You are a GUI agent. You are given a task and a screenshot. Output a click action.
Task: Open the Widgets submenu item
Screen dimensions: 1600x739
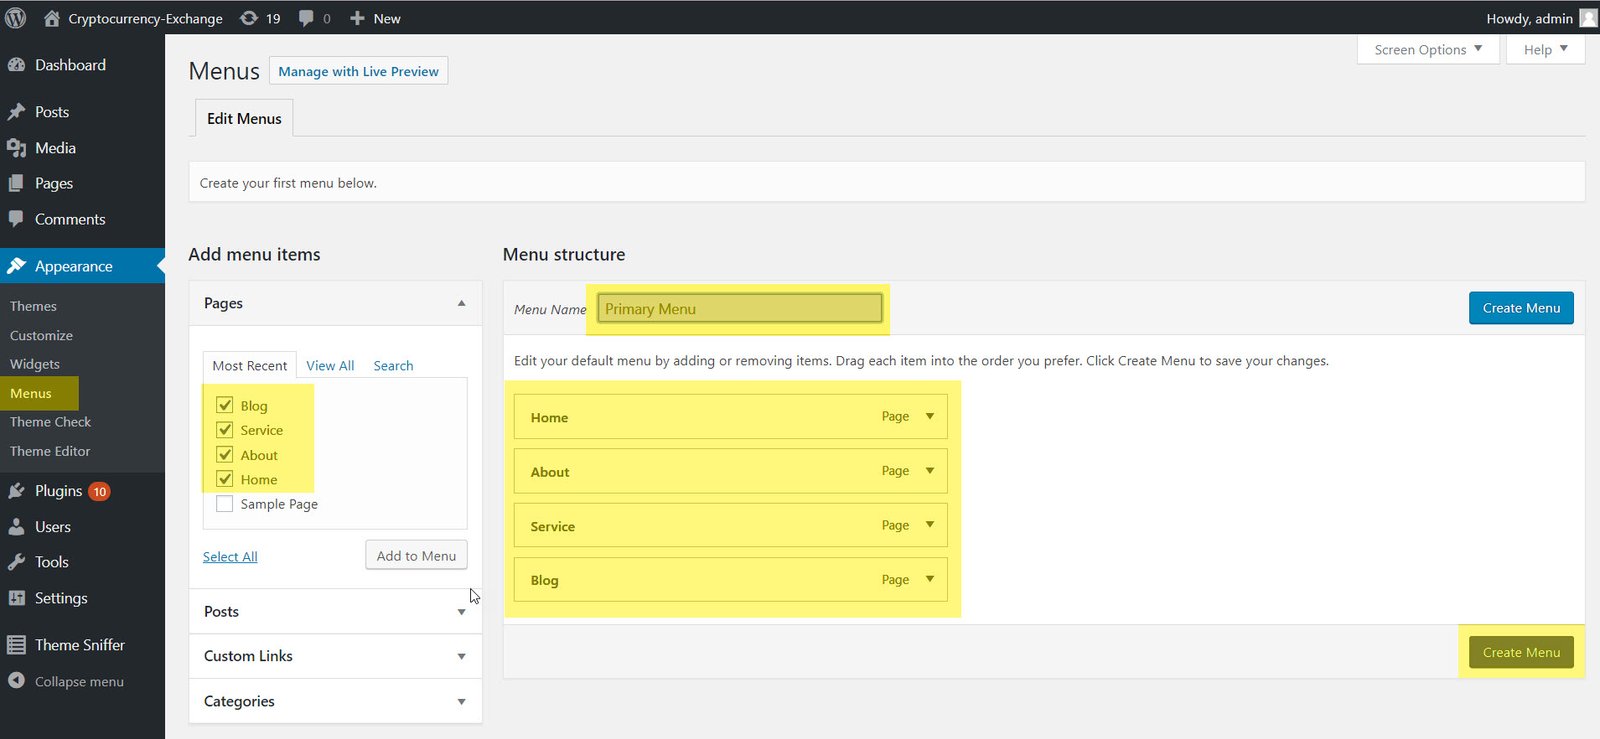pyautogui.click(x=35, y=364)
